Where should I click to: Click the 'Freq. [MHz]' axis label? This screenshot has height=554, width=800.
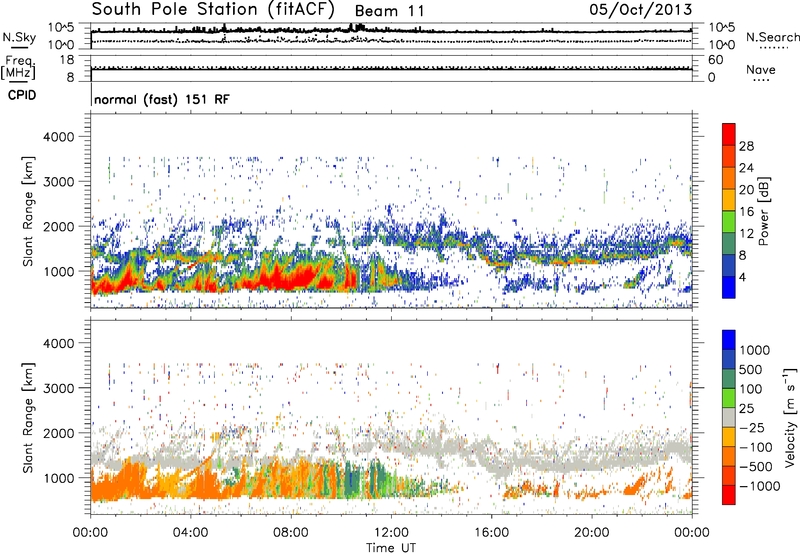[18, 68]
